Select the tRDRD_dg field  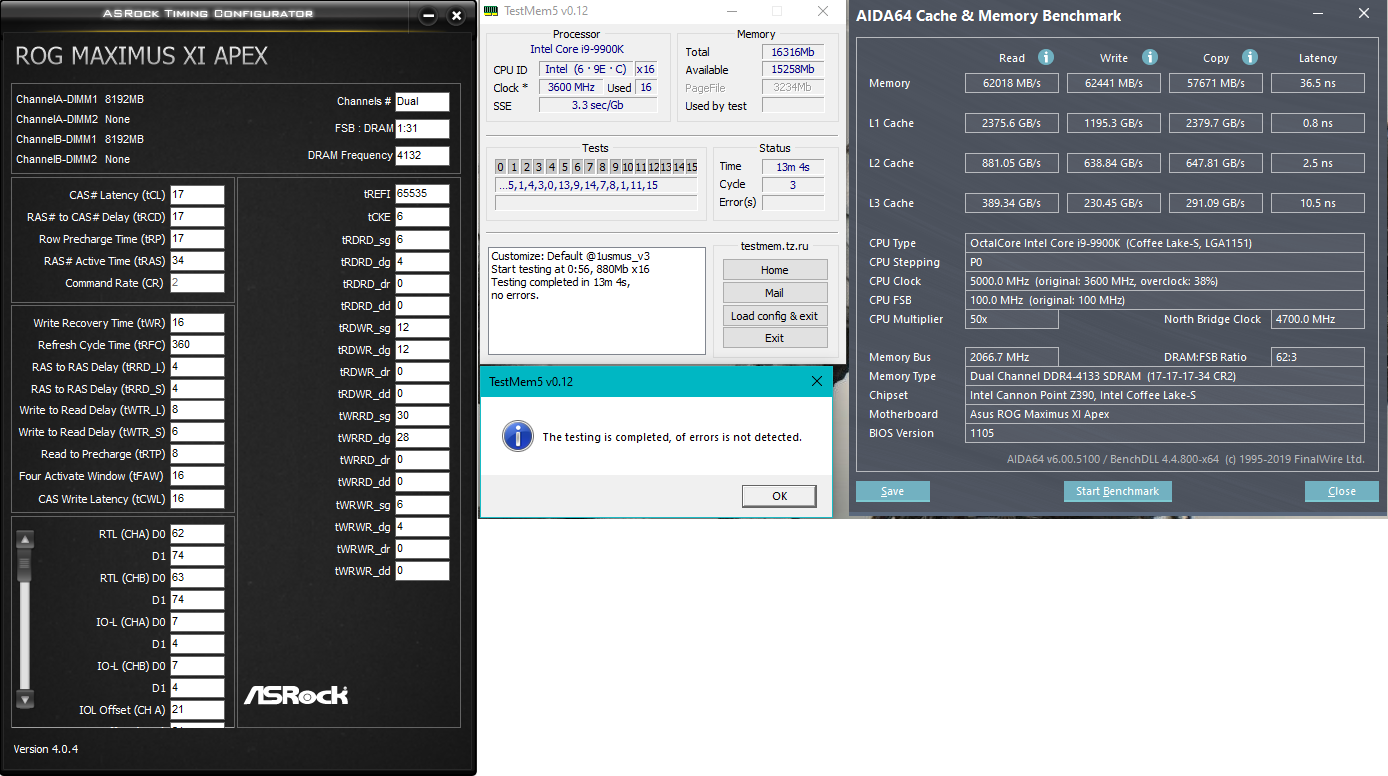pos(422,261)
